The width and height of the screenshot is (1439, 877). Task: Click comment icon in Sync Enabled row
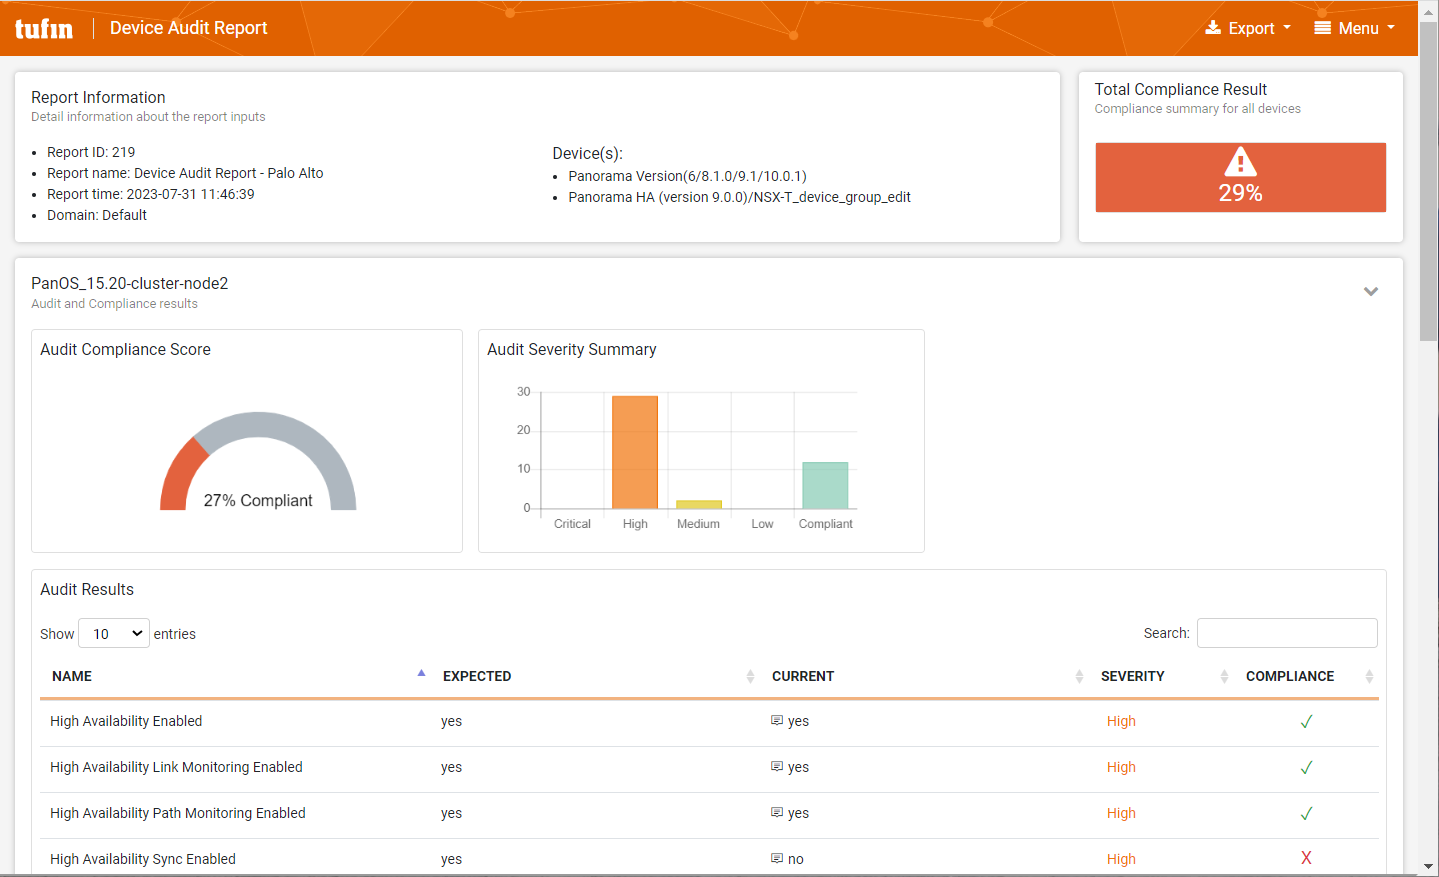777,858
